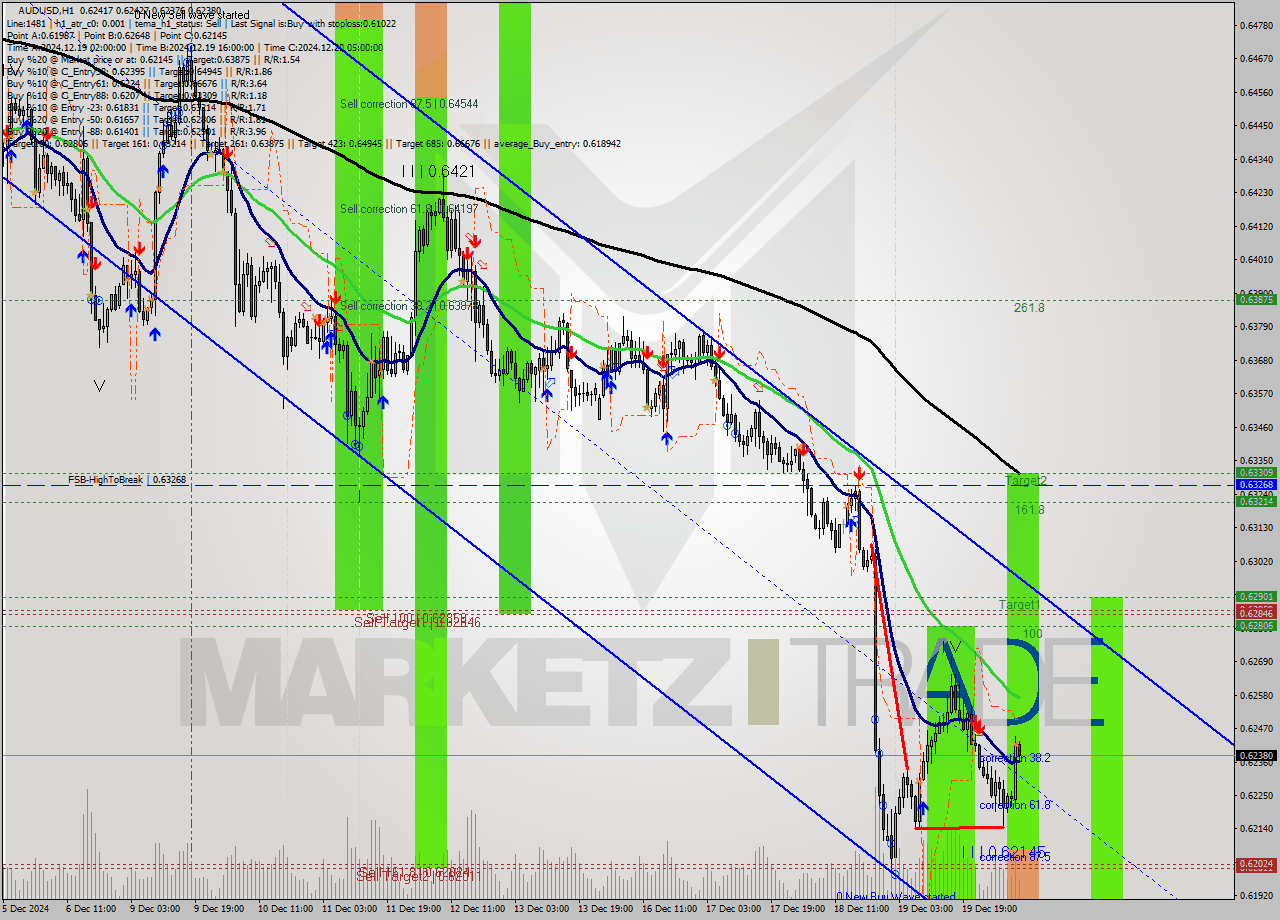Click the green 0.63214 price tag
This screenshot has height=920, width=1280.
tap(1256, 501)
